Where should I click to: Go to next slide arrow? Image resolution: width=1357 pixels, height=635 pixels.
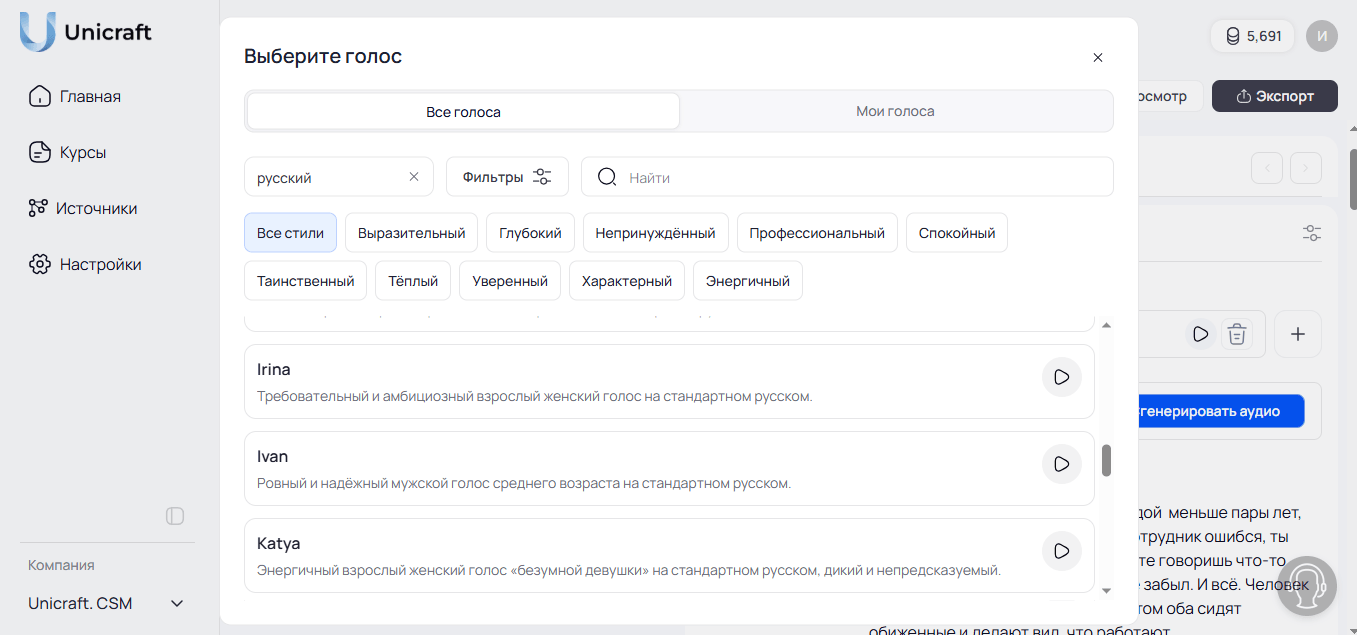point(1306,168)
